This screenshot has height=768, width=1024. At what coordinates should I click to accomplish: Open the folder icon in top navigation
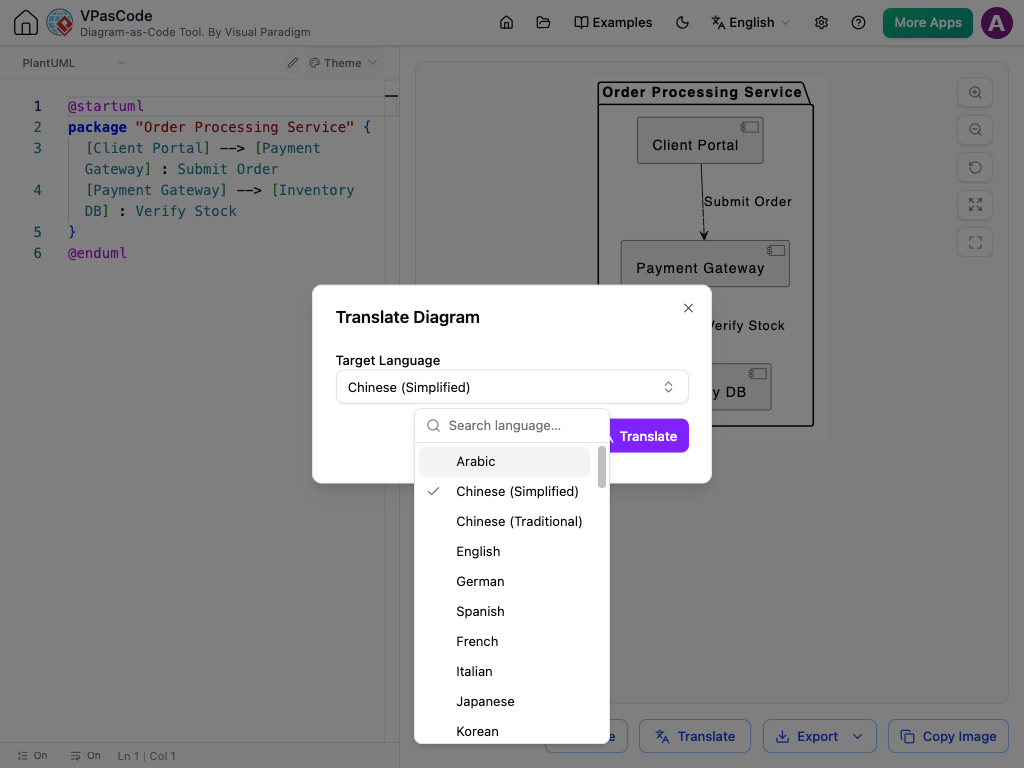(543, 22)
